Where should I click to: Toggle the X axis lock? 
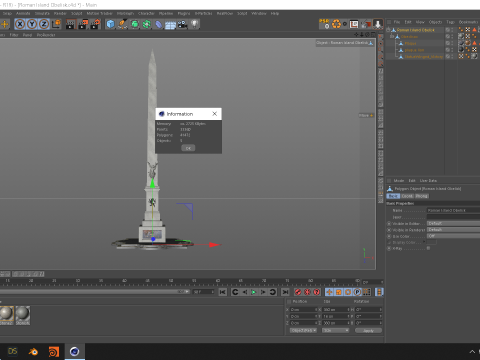[x=20, y=24]
